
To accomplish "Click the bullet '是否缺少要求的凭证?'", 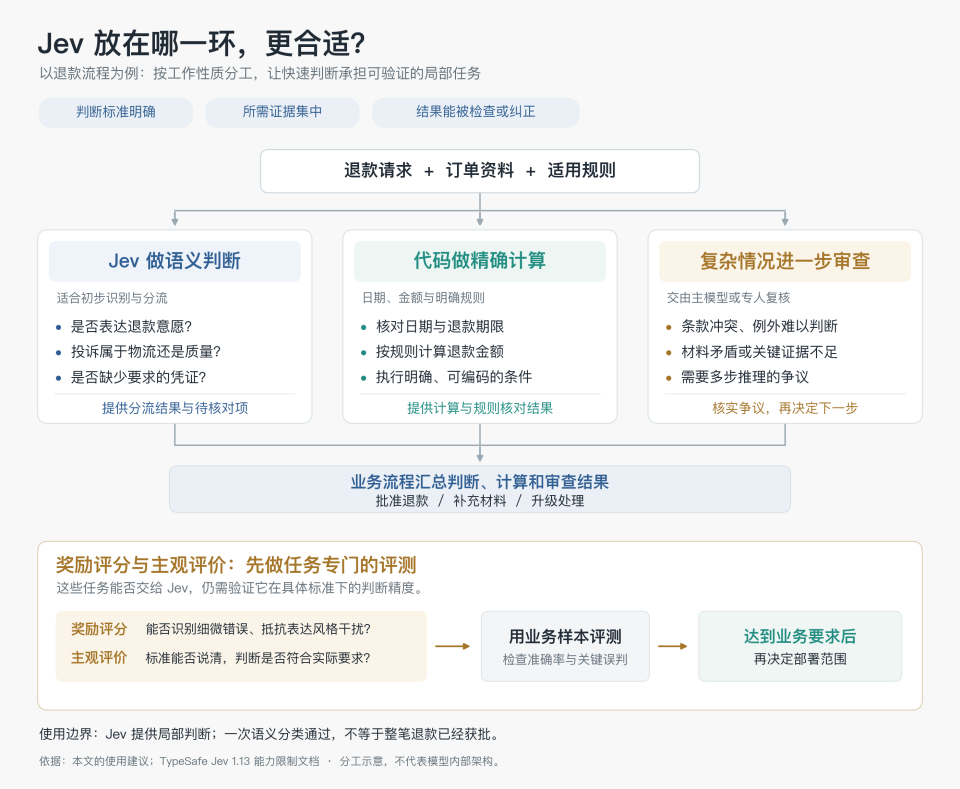I will (x=138, y=377).
